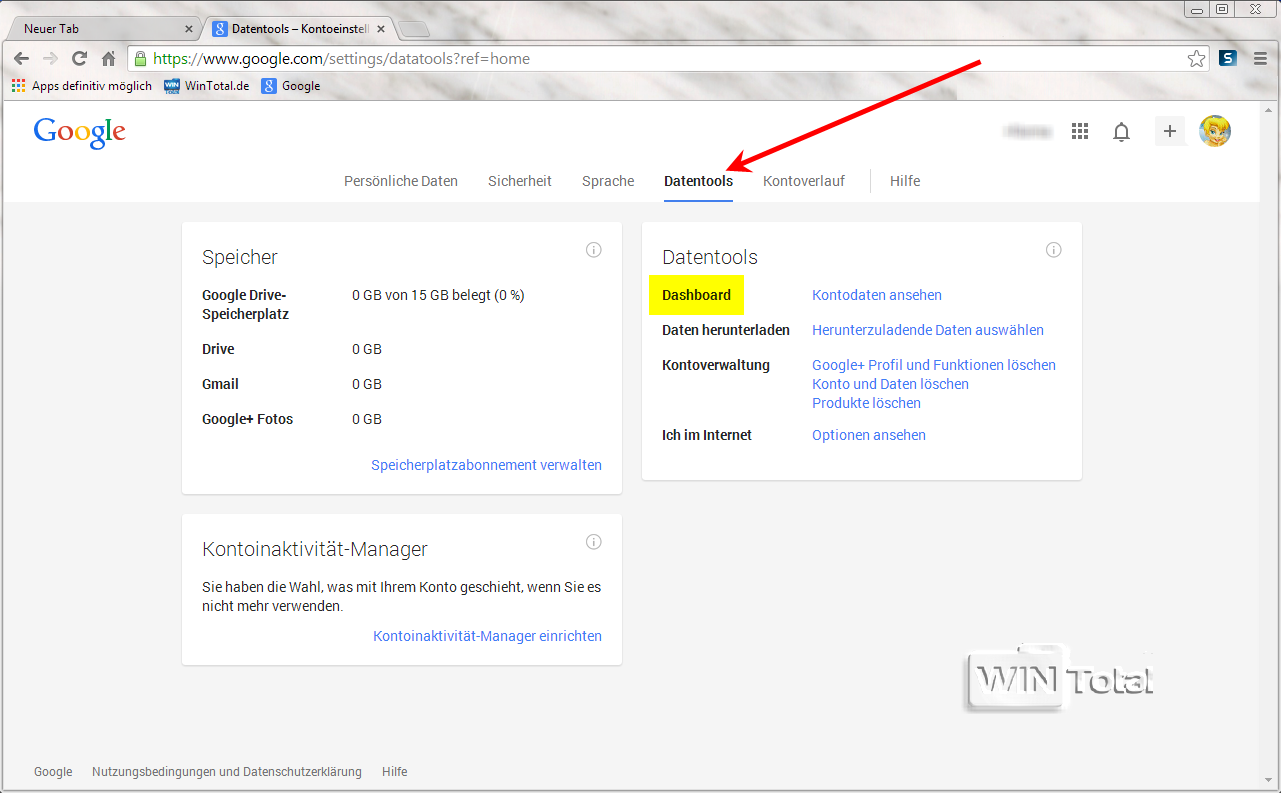
Task: Click the info icon in the Datentools card
Action: (x=1054, y=250)
